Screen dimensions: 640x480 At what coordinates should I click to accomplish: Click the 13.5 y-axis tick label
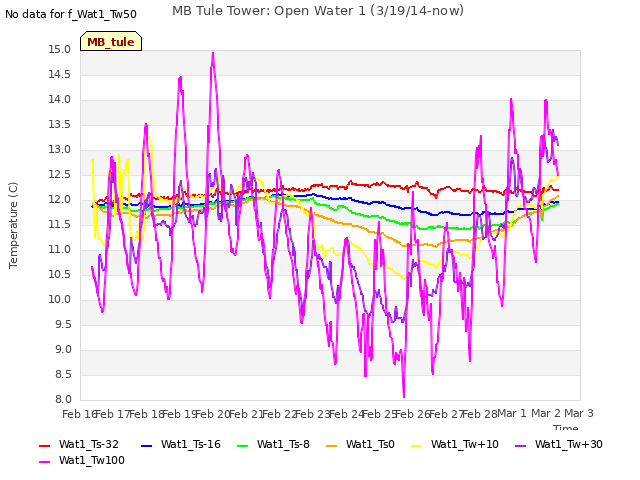[x=60, y=124]
